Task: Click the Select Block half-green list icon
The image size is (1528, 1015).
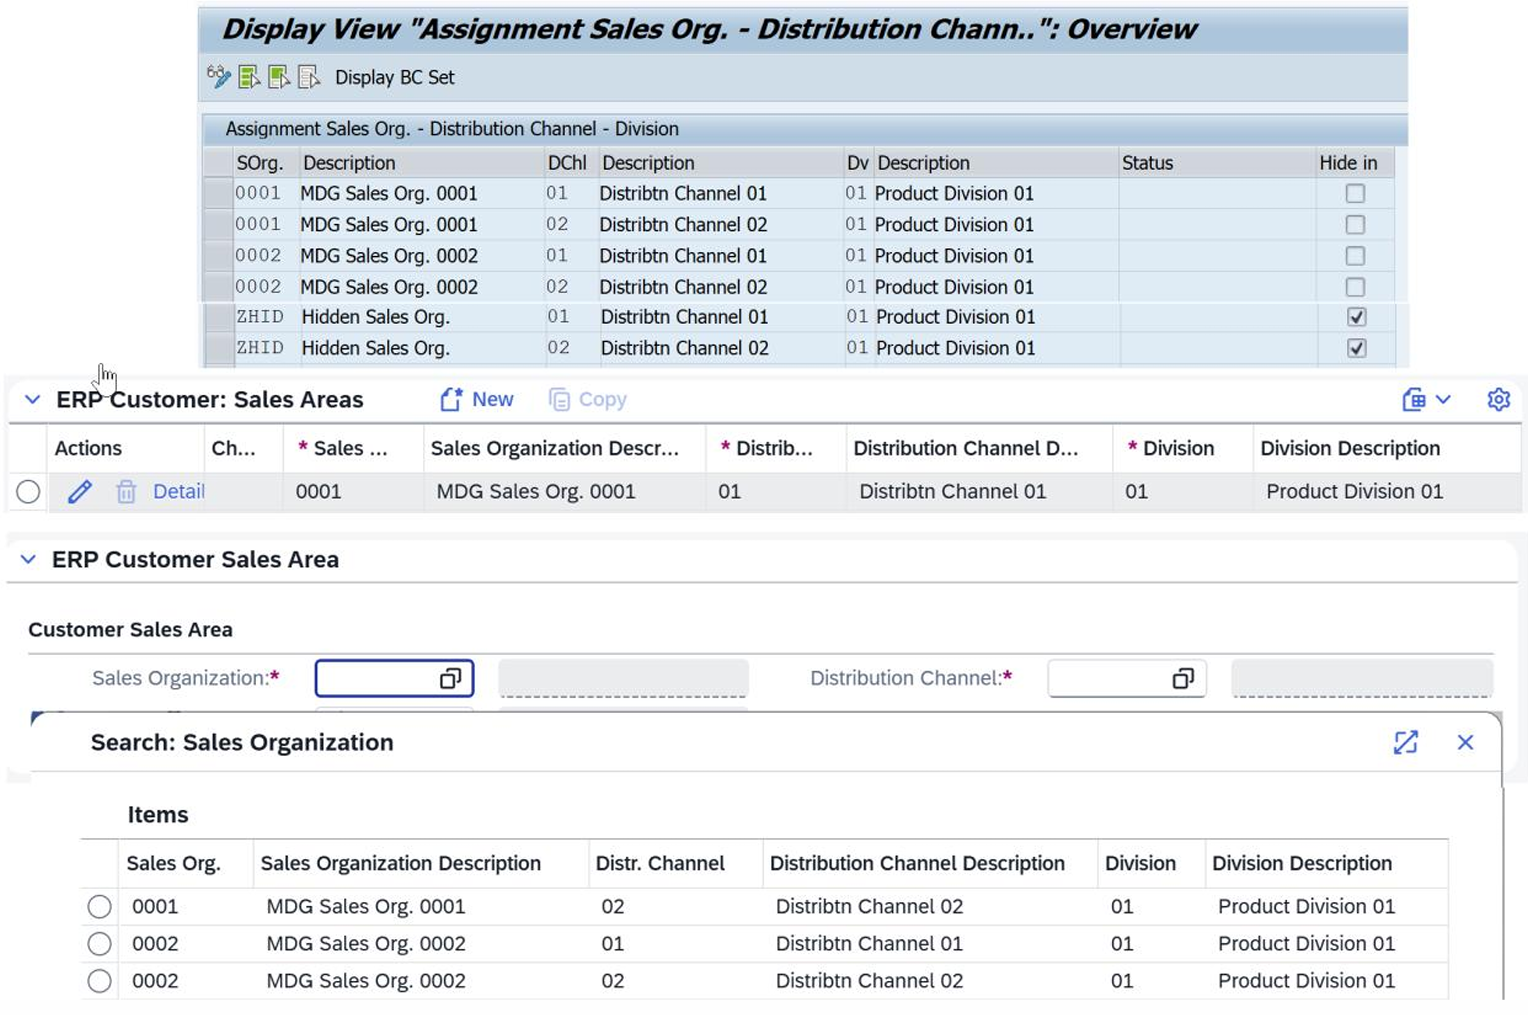Action: coord(279,77)
